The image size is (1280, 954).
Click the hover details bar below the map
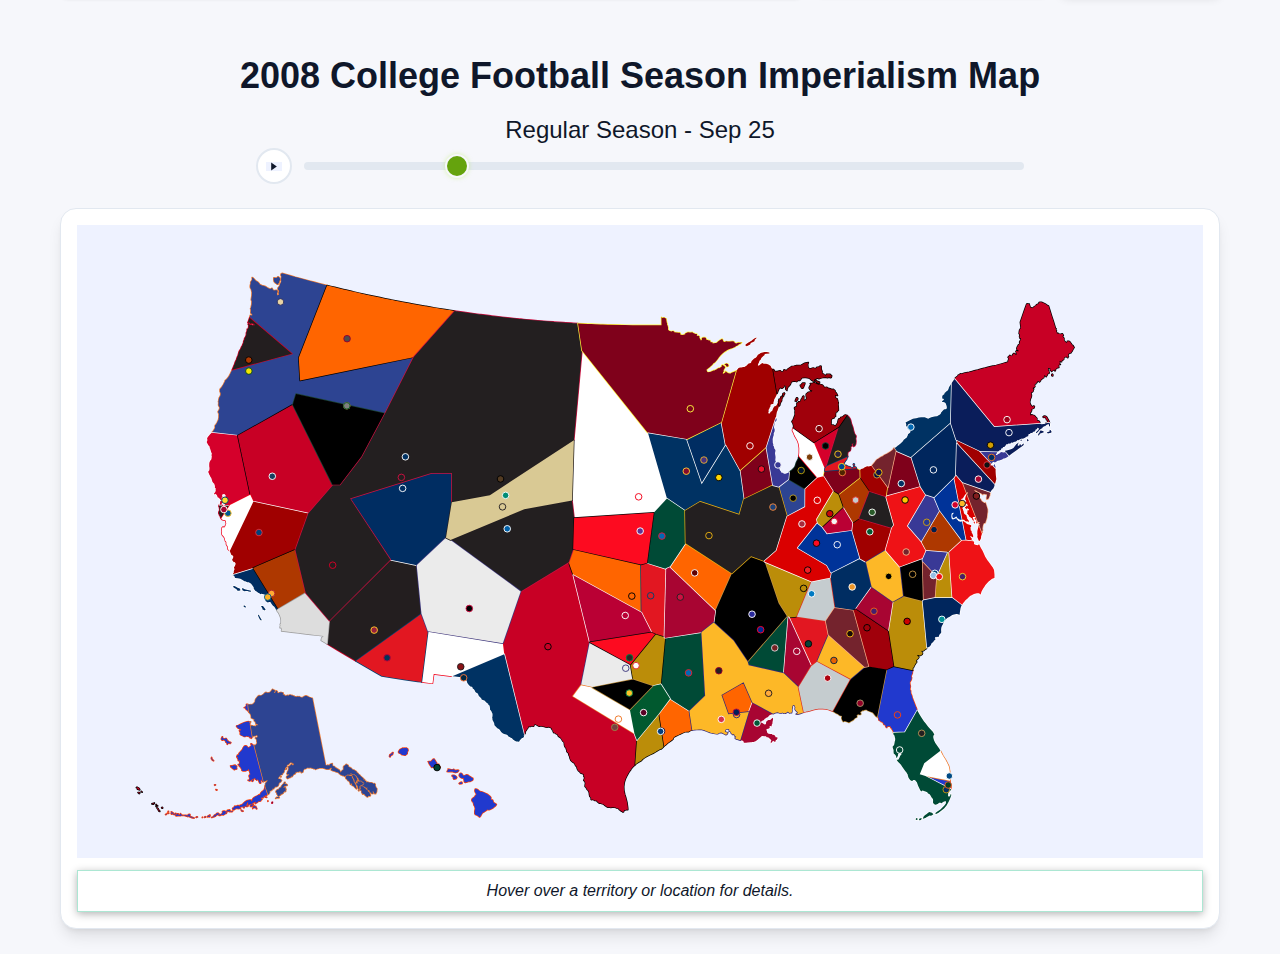[x=640, y=890]
